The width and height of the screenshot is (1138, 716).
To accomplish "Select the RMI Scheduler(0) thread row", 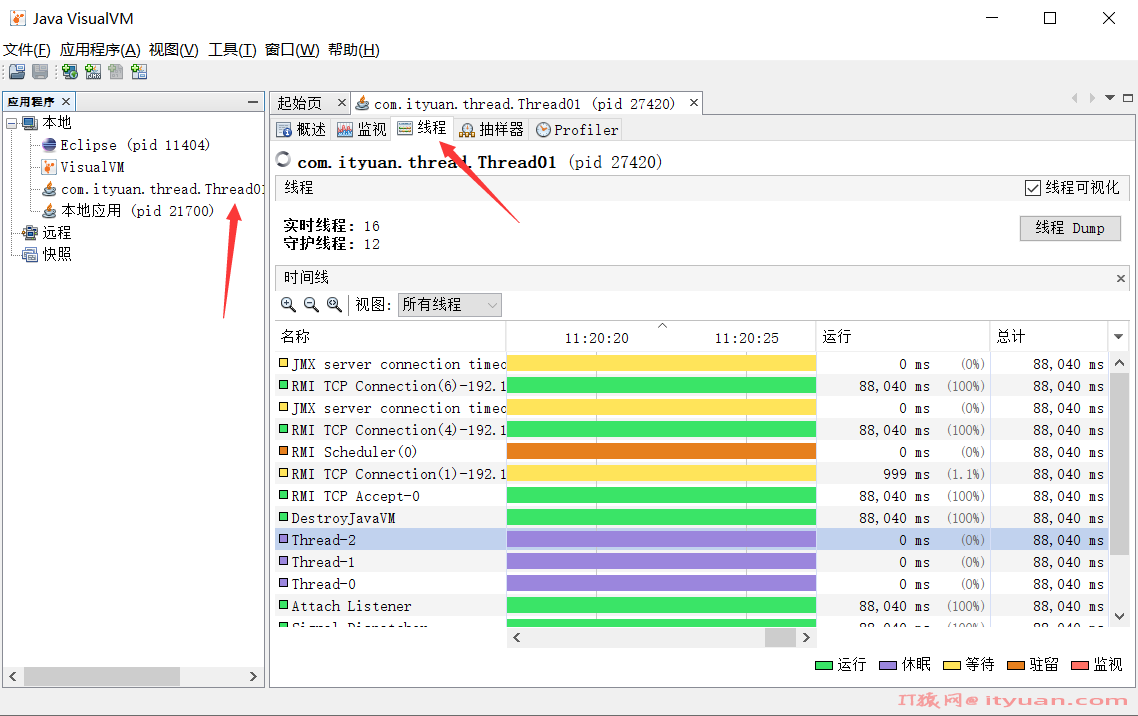I will pos(692,452).
